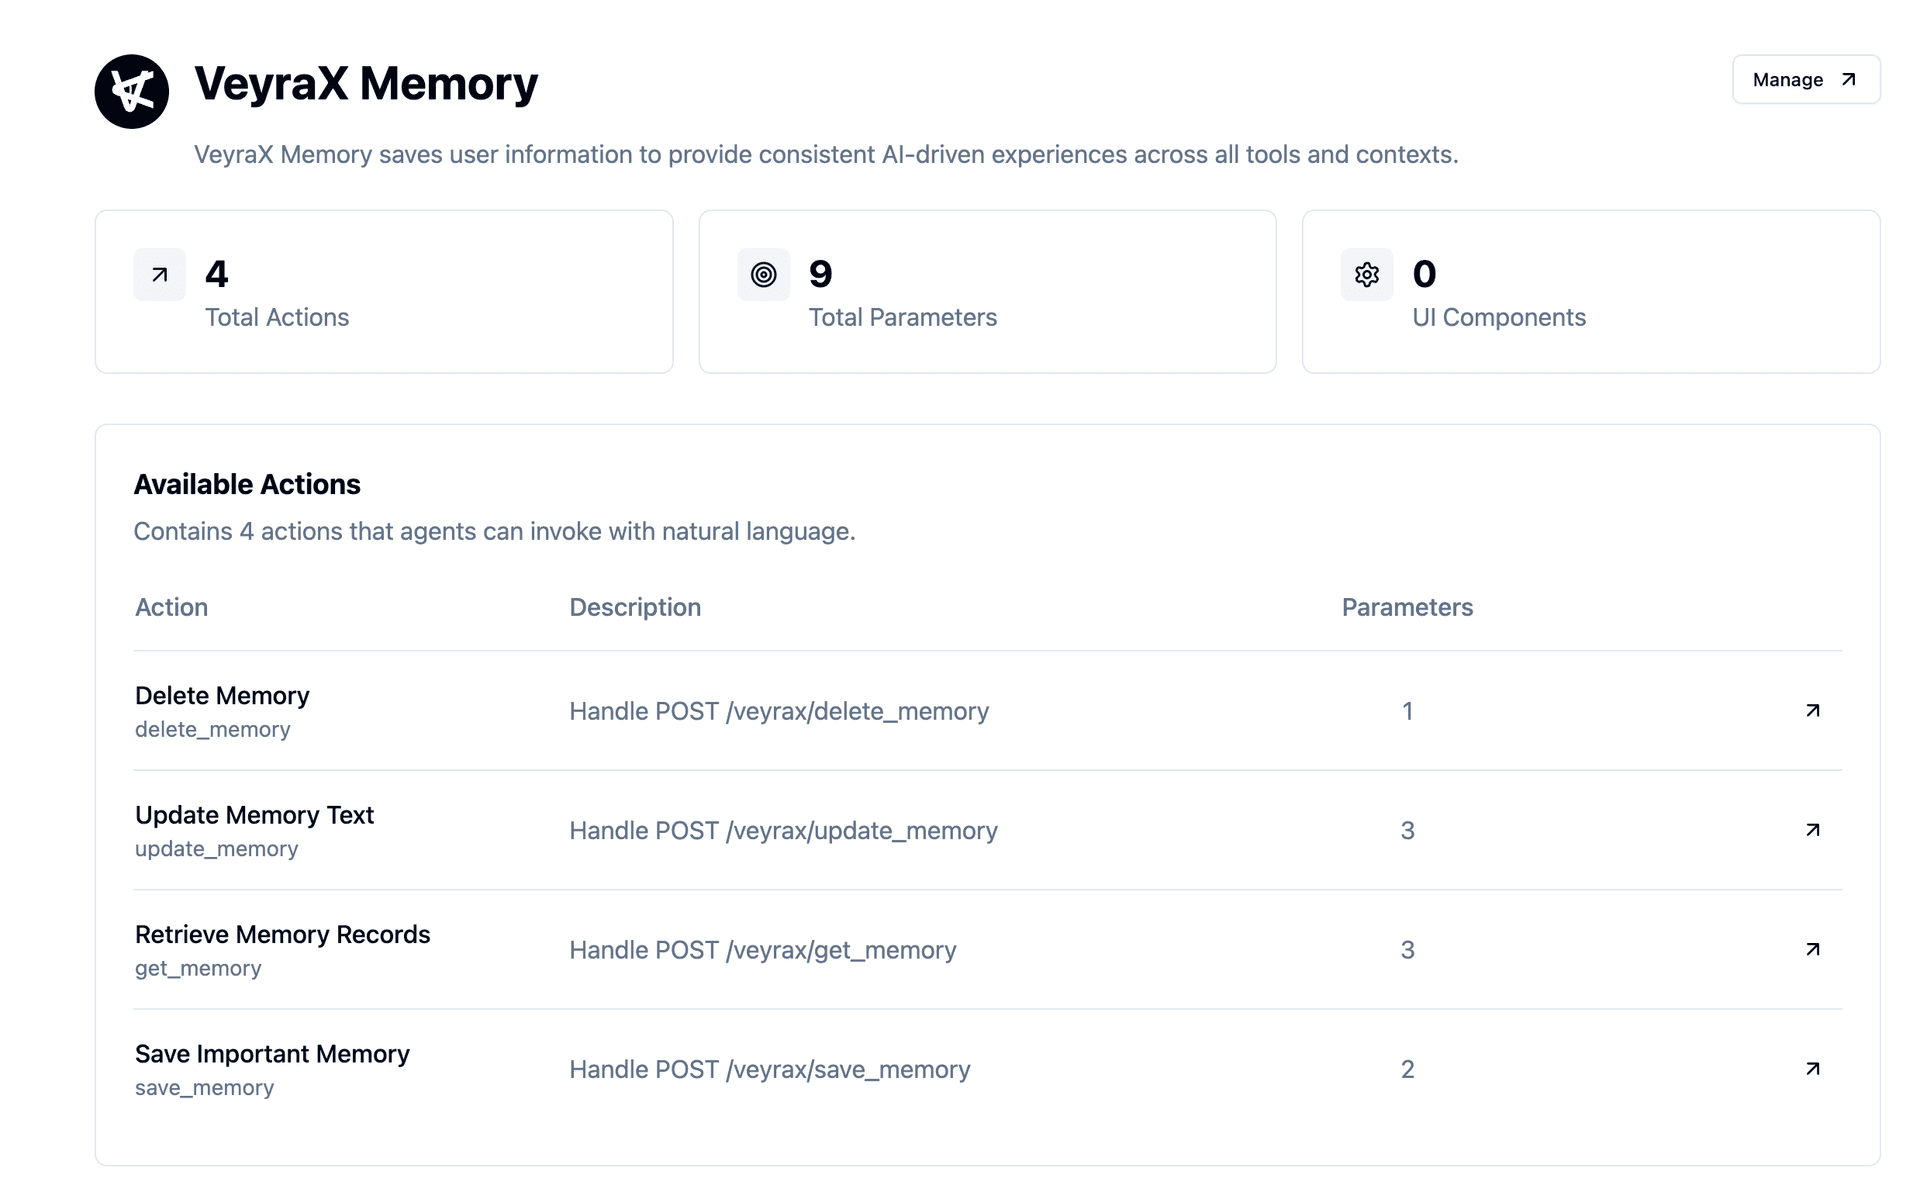Select the Delete Memory action title
This screenshot has width=1920, height=1196.
[222, 696]
